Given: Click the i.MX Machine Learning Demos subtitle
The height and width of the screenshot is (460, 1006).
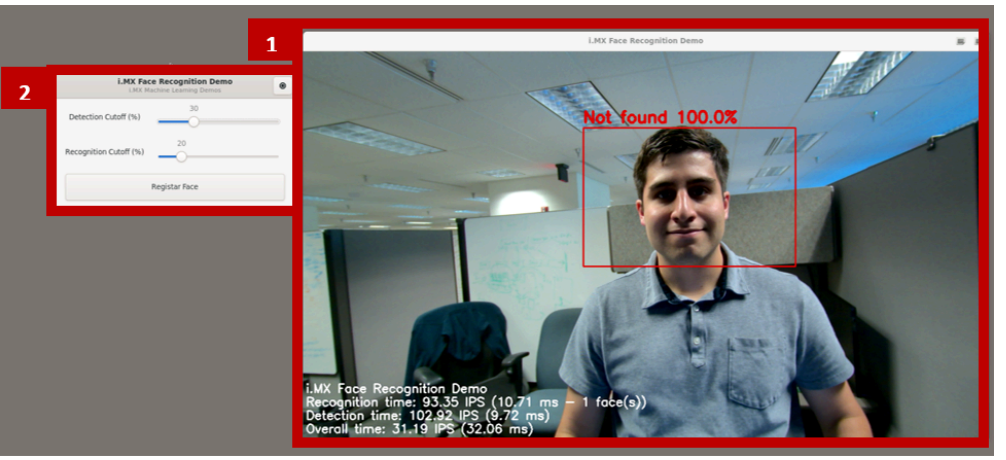Looking at the screenshot, I should pos(175,90).
